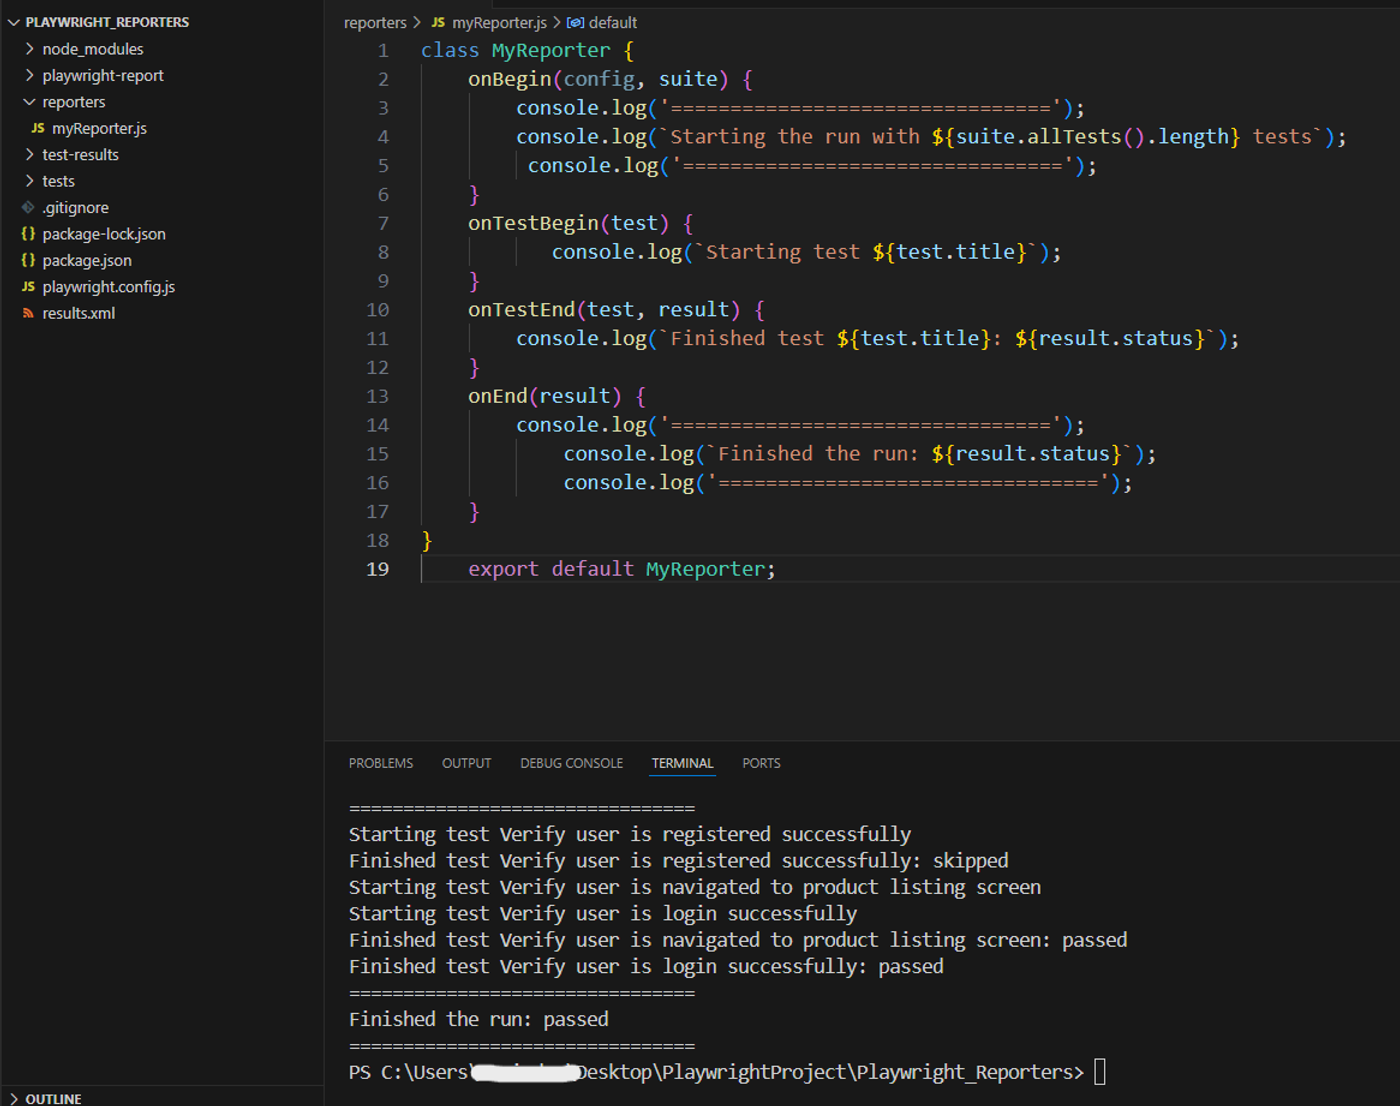Open myReporter.js in the file tree
This screenshot has width=1400, height=1106.
[x=99, y=128]
